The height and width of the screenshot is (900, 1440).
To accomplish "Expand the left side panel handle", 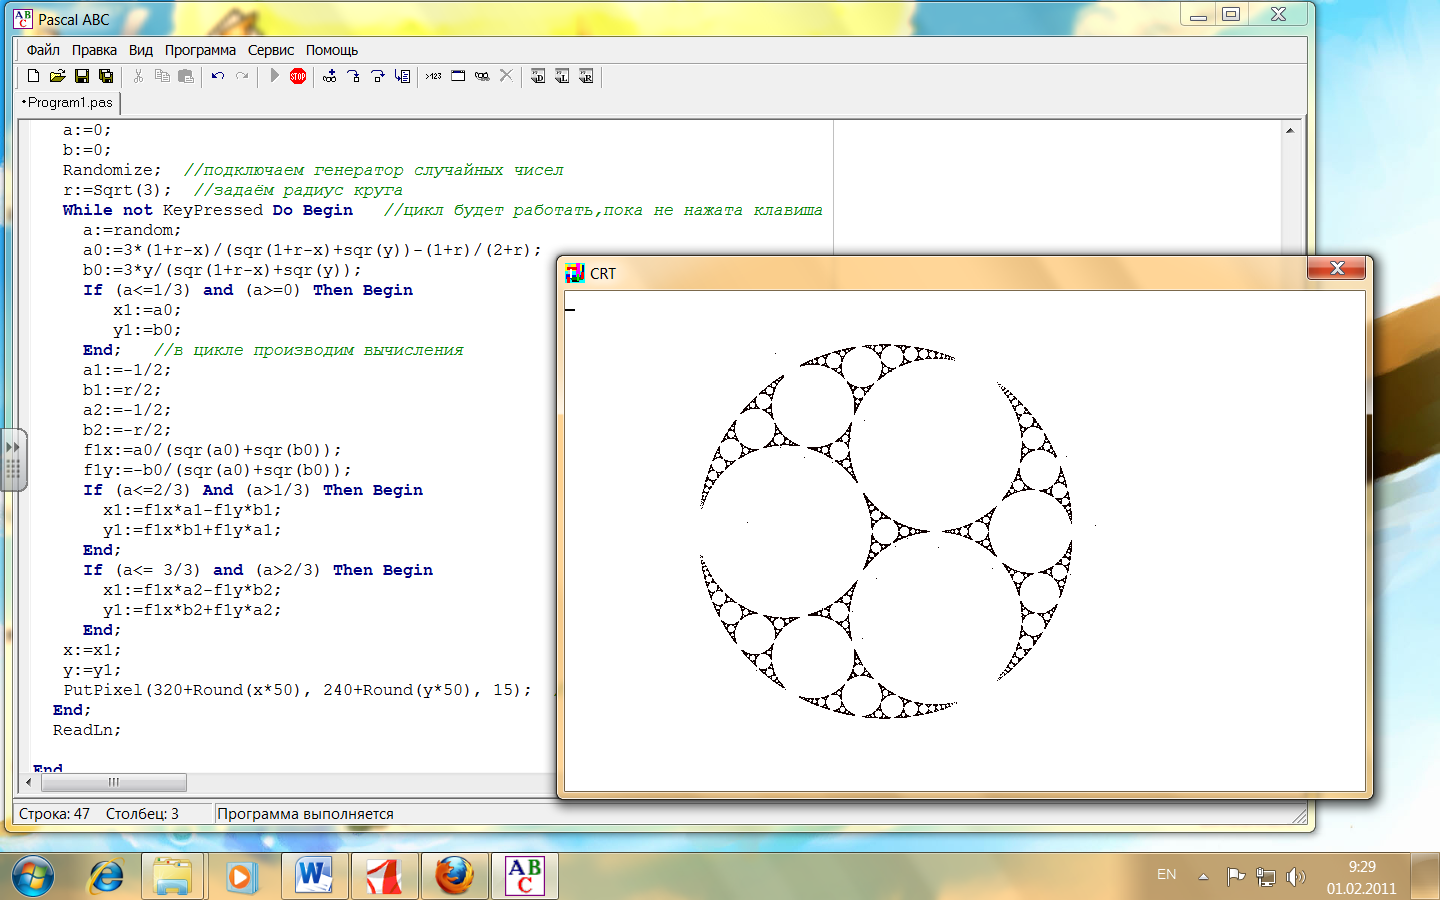I will 13,459.
